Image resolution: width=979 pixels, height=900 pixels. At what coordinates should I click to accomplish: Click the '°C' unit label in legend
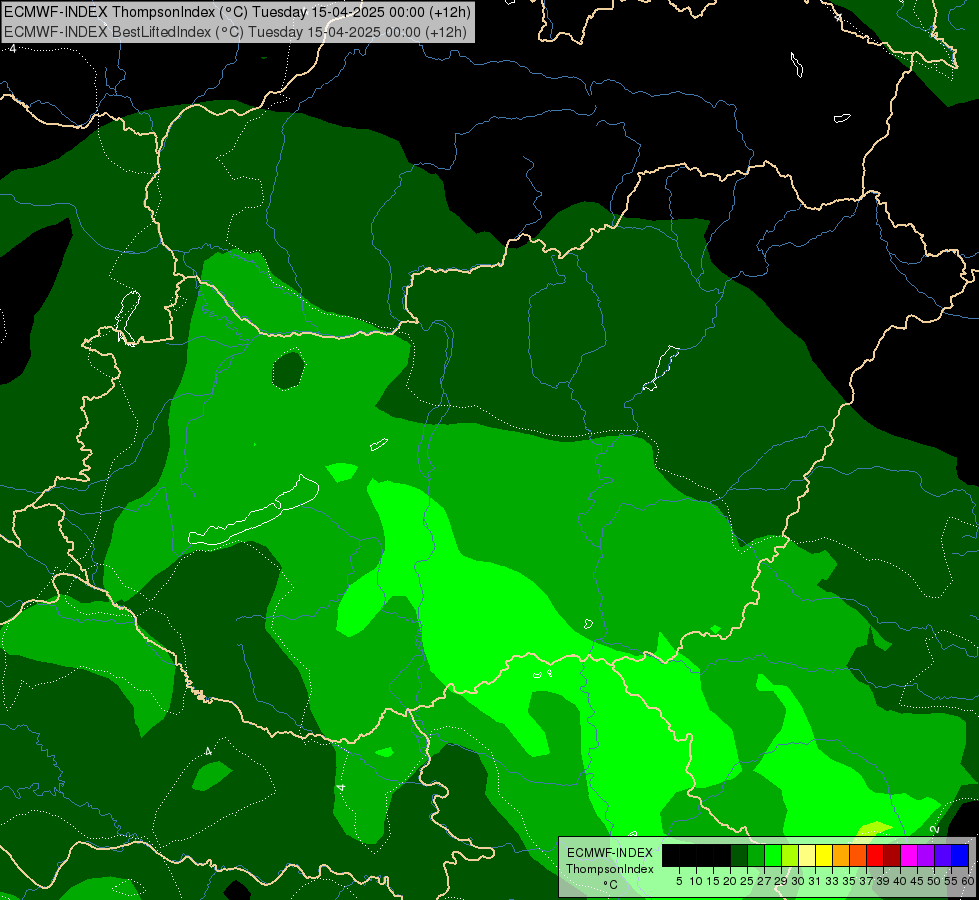tap(611, 885)
